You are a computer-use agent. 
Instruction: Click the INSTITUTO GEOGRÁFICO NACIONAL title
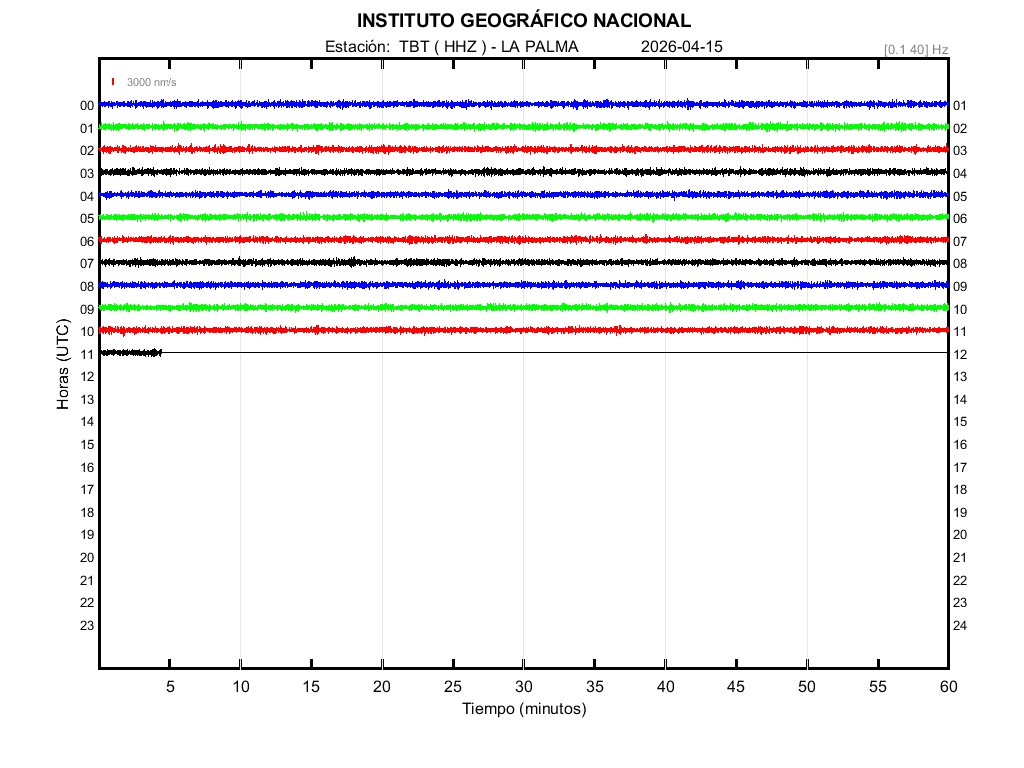click(523, 21)
